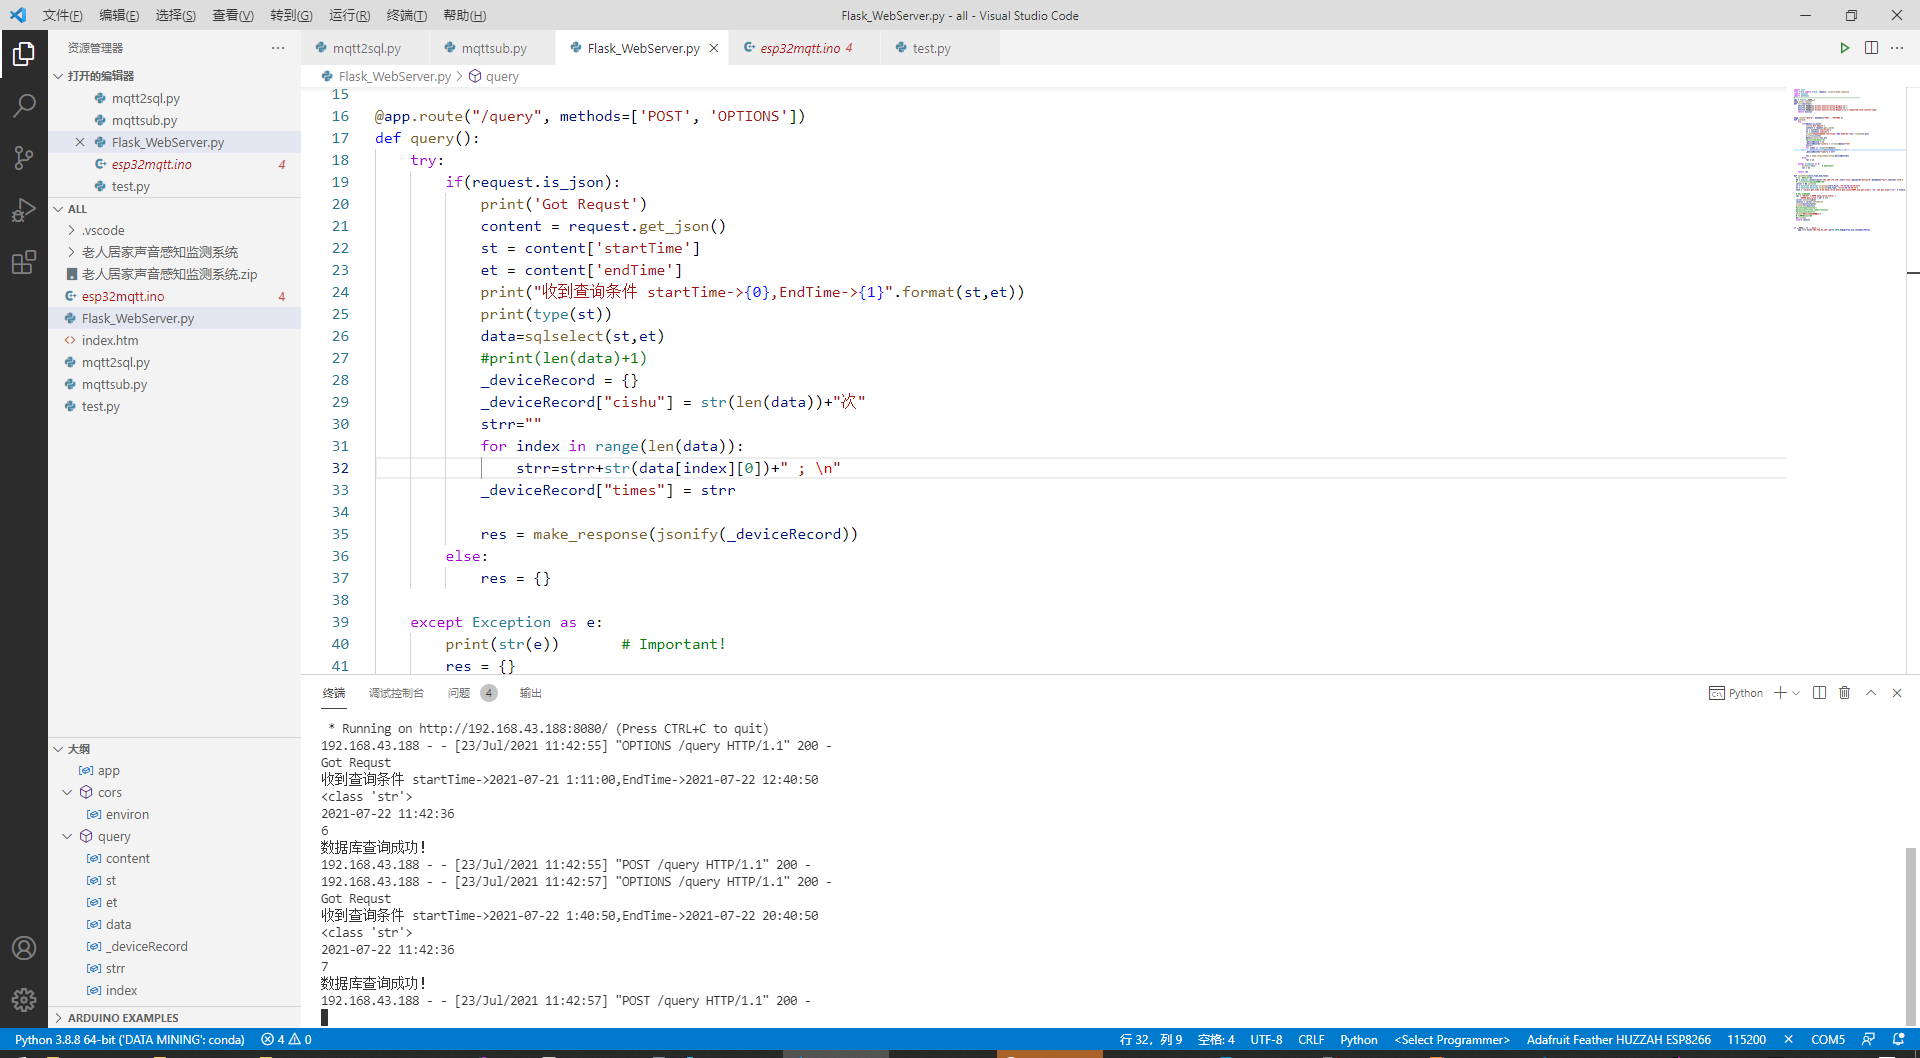1920x1058 pixels.
Task: Close Flask_WebServer.py in open editors list
Action: click(80, 142)
